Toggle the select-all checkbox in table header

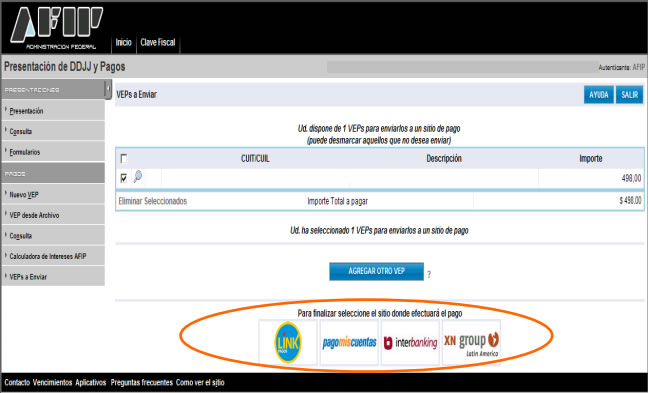124,159
